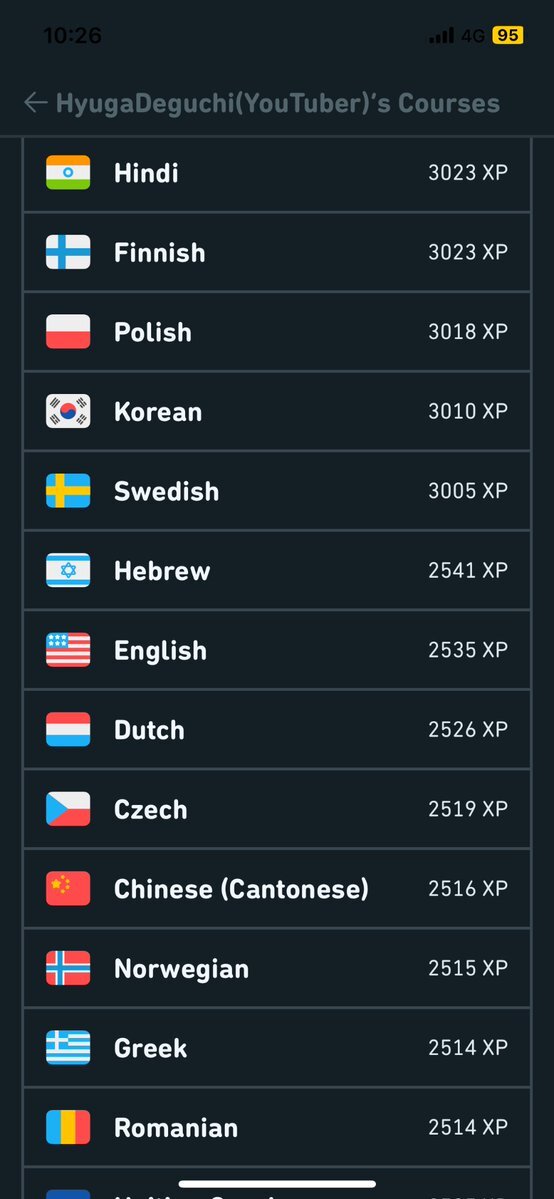
Task: Click the Chinese (Cantonese) flag icon
Action: point(68,888)
